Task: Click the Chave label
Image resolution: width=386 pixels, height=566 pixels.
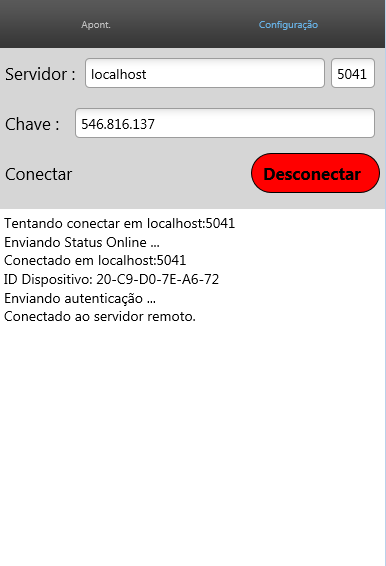Action: pyautogui.click(x=32, y=124)
